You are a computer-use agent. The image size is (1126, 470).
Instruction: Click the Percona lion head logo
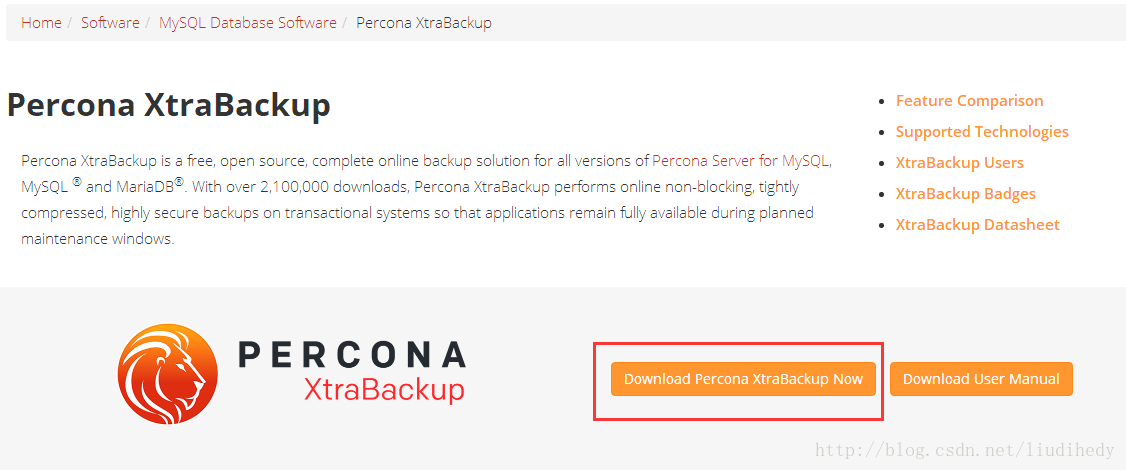pyautogui.click(x=168, y=374)
